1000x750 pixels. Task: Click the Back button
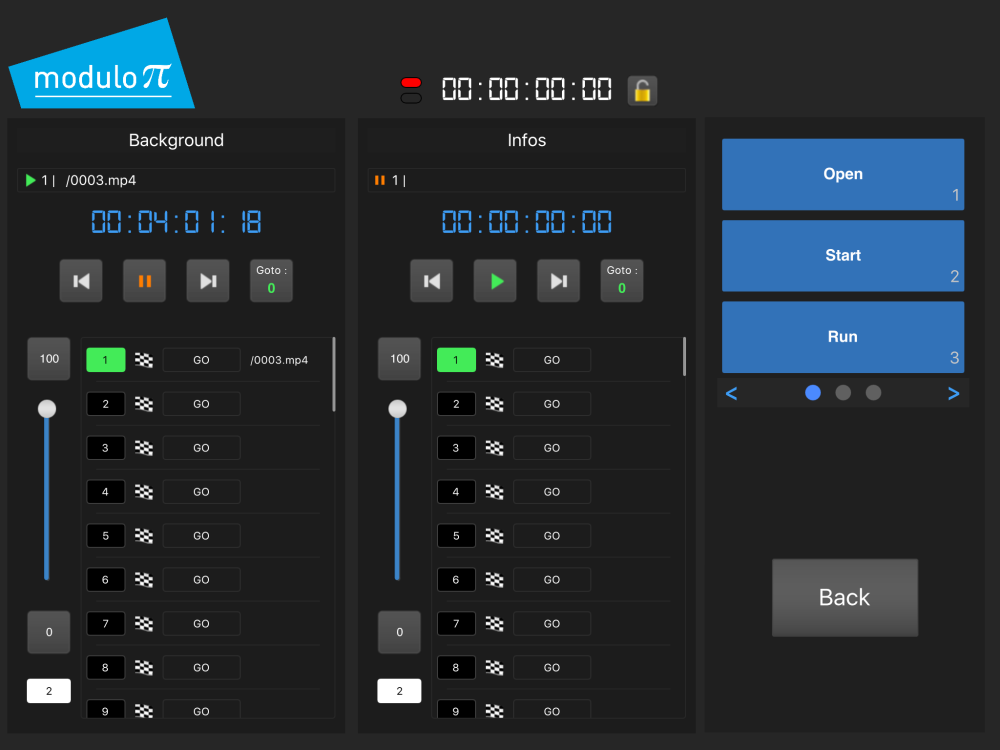pyautogui.click(x=845, y=598)
